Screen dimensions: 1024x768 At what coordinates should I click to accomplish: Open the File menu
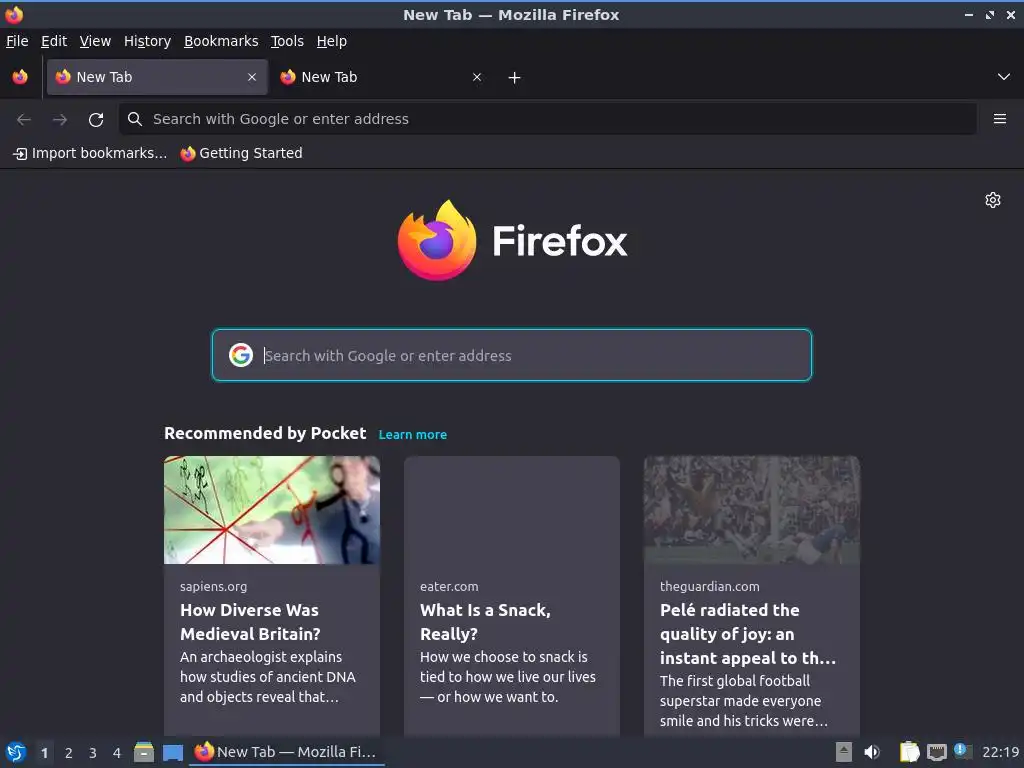point(17,41)
